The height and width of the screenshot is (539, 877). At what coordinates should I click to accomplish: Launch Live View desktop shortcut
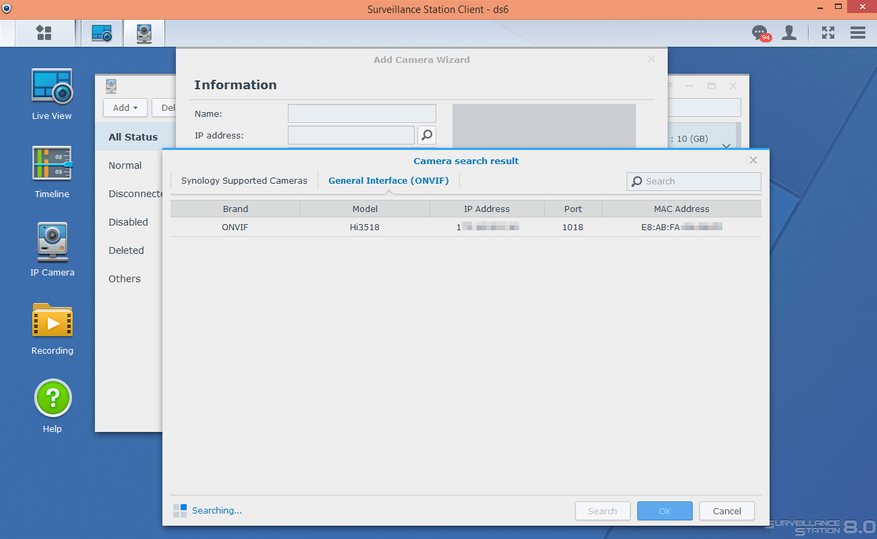click(x=52, y=94)
